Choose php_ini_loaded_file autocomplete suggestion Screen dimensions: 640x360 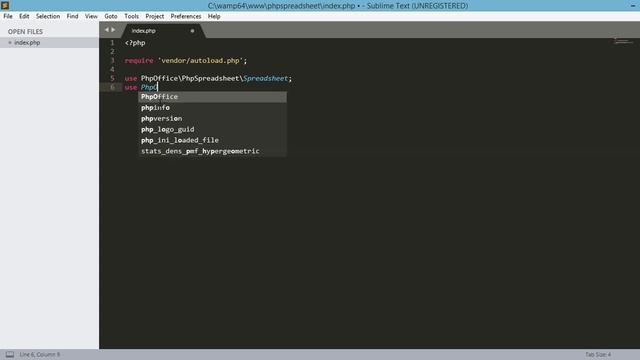coord(212,140)
